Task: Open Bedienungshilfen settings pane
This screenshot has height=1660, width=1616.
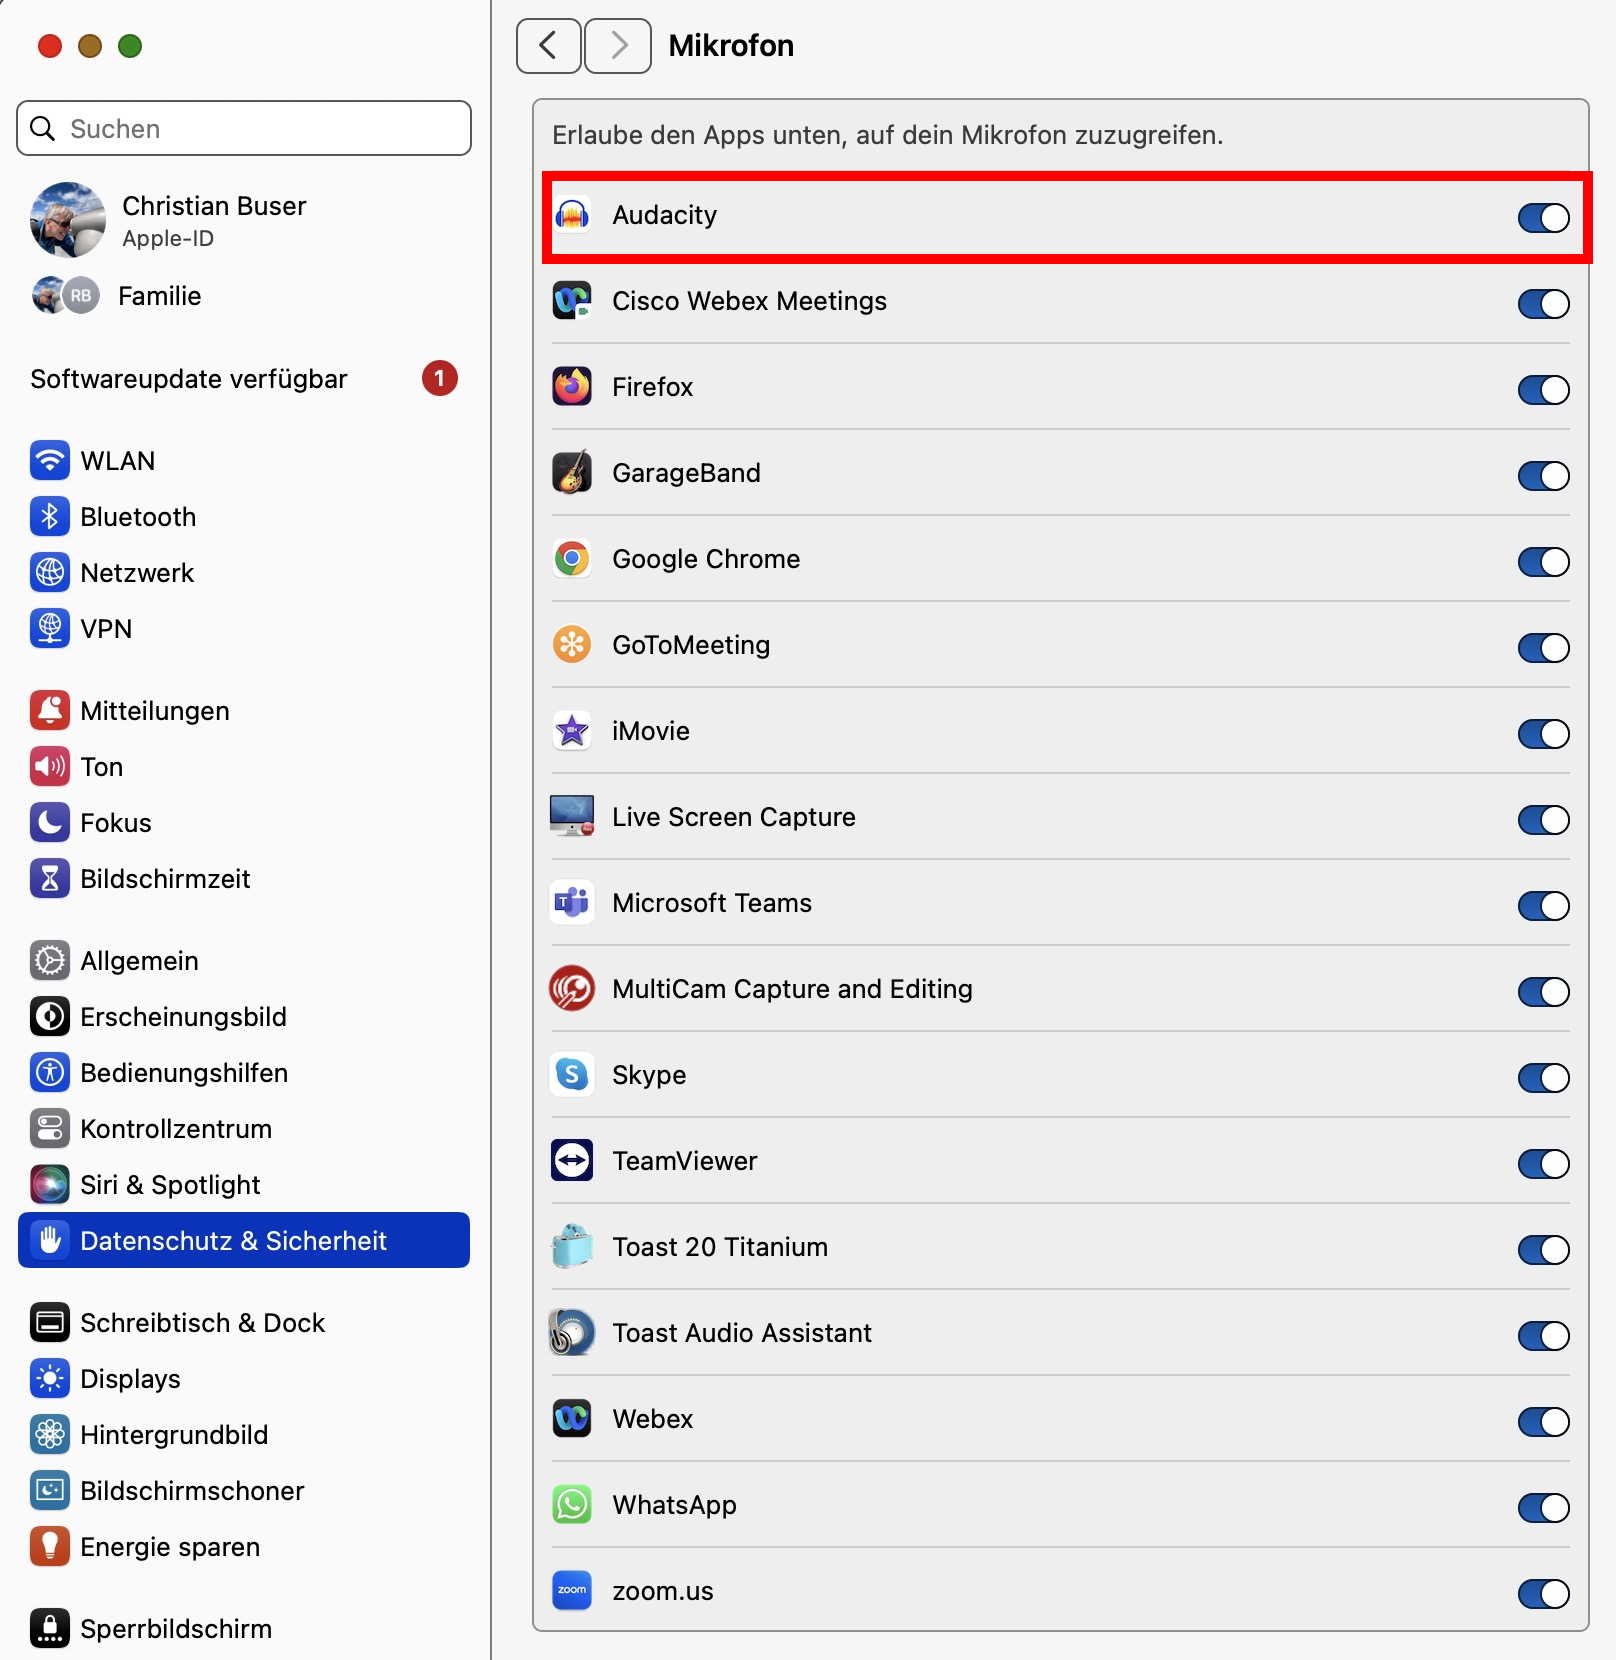Action: point(244,1073)
